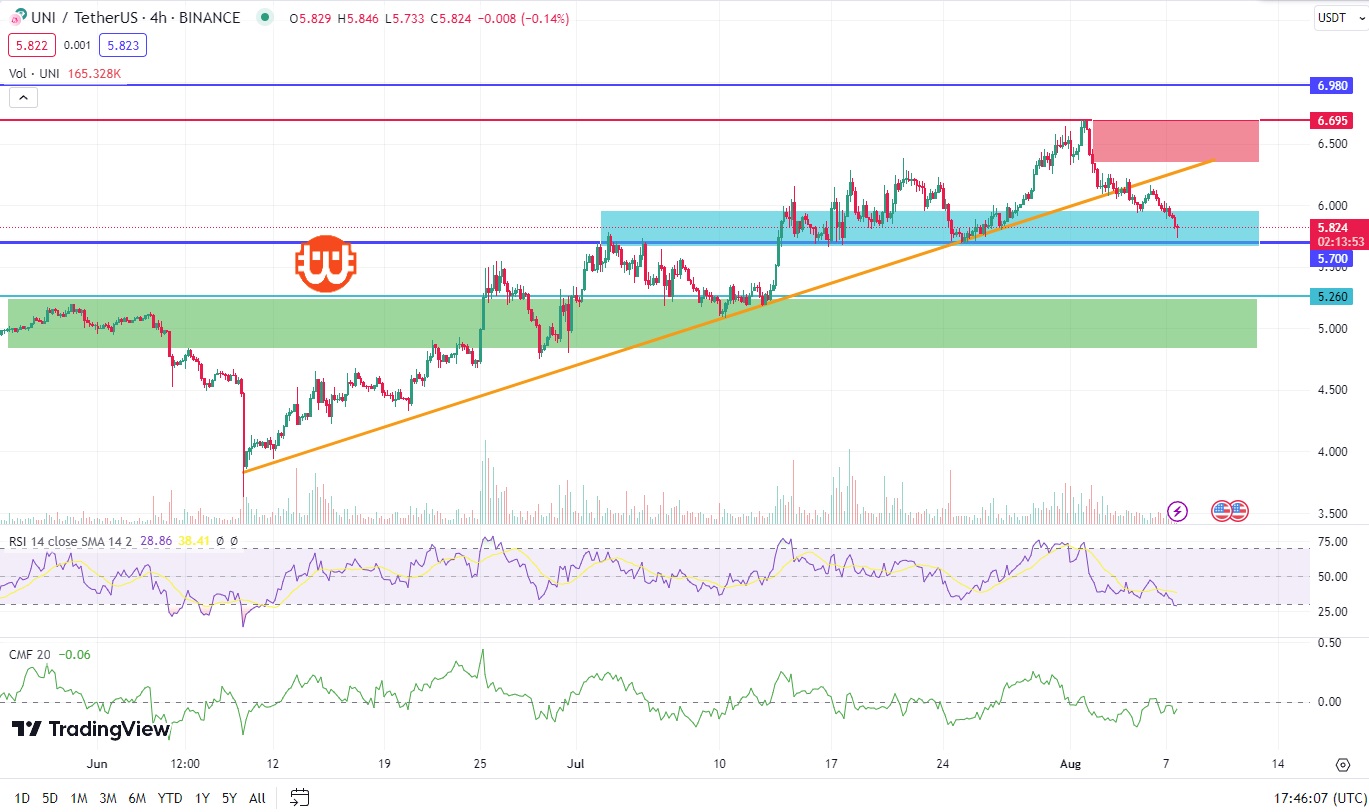Open the USDT currency dropdown
The image size is (1369, 812).
(1339, 17)
